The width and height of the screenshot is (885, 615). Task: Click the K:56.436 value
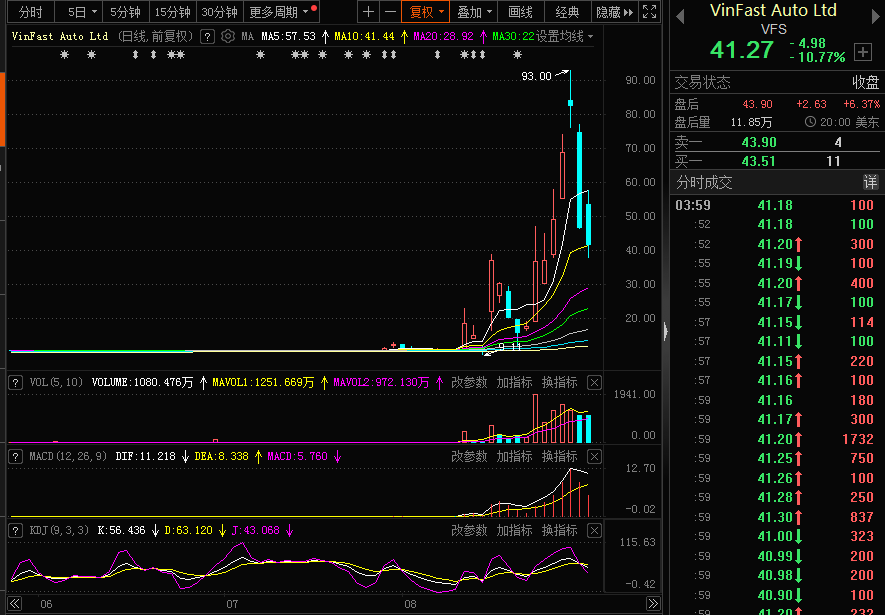(x=121, y=530)
